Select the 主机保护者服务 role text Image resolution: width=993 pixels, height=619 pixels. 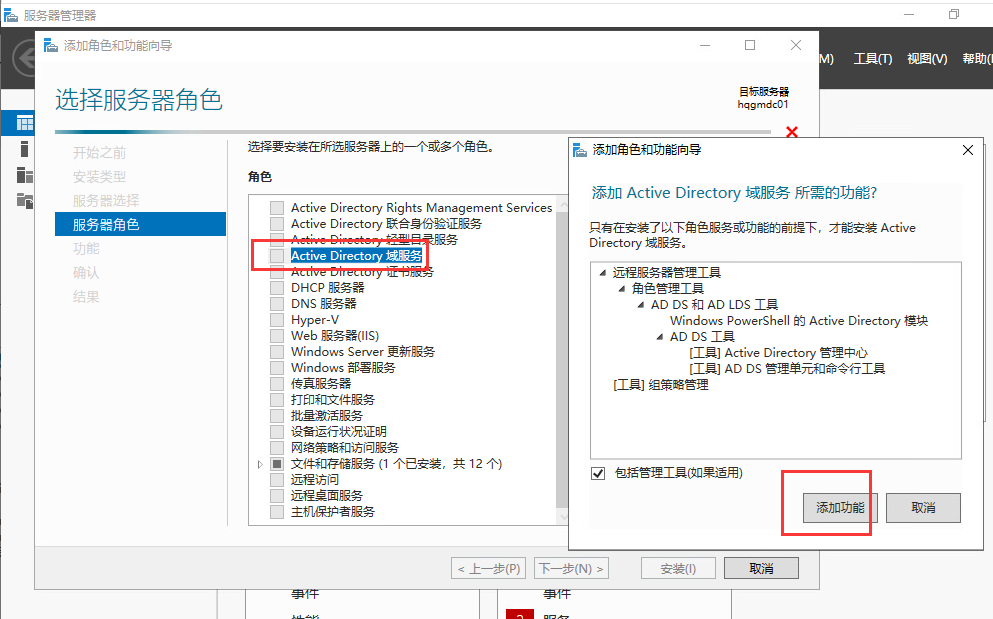pos(332,512)
